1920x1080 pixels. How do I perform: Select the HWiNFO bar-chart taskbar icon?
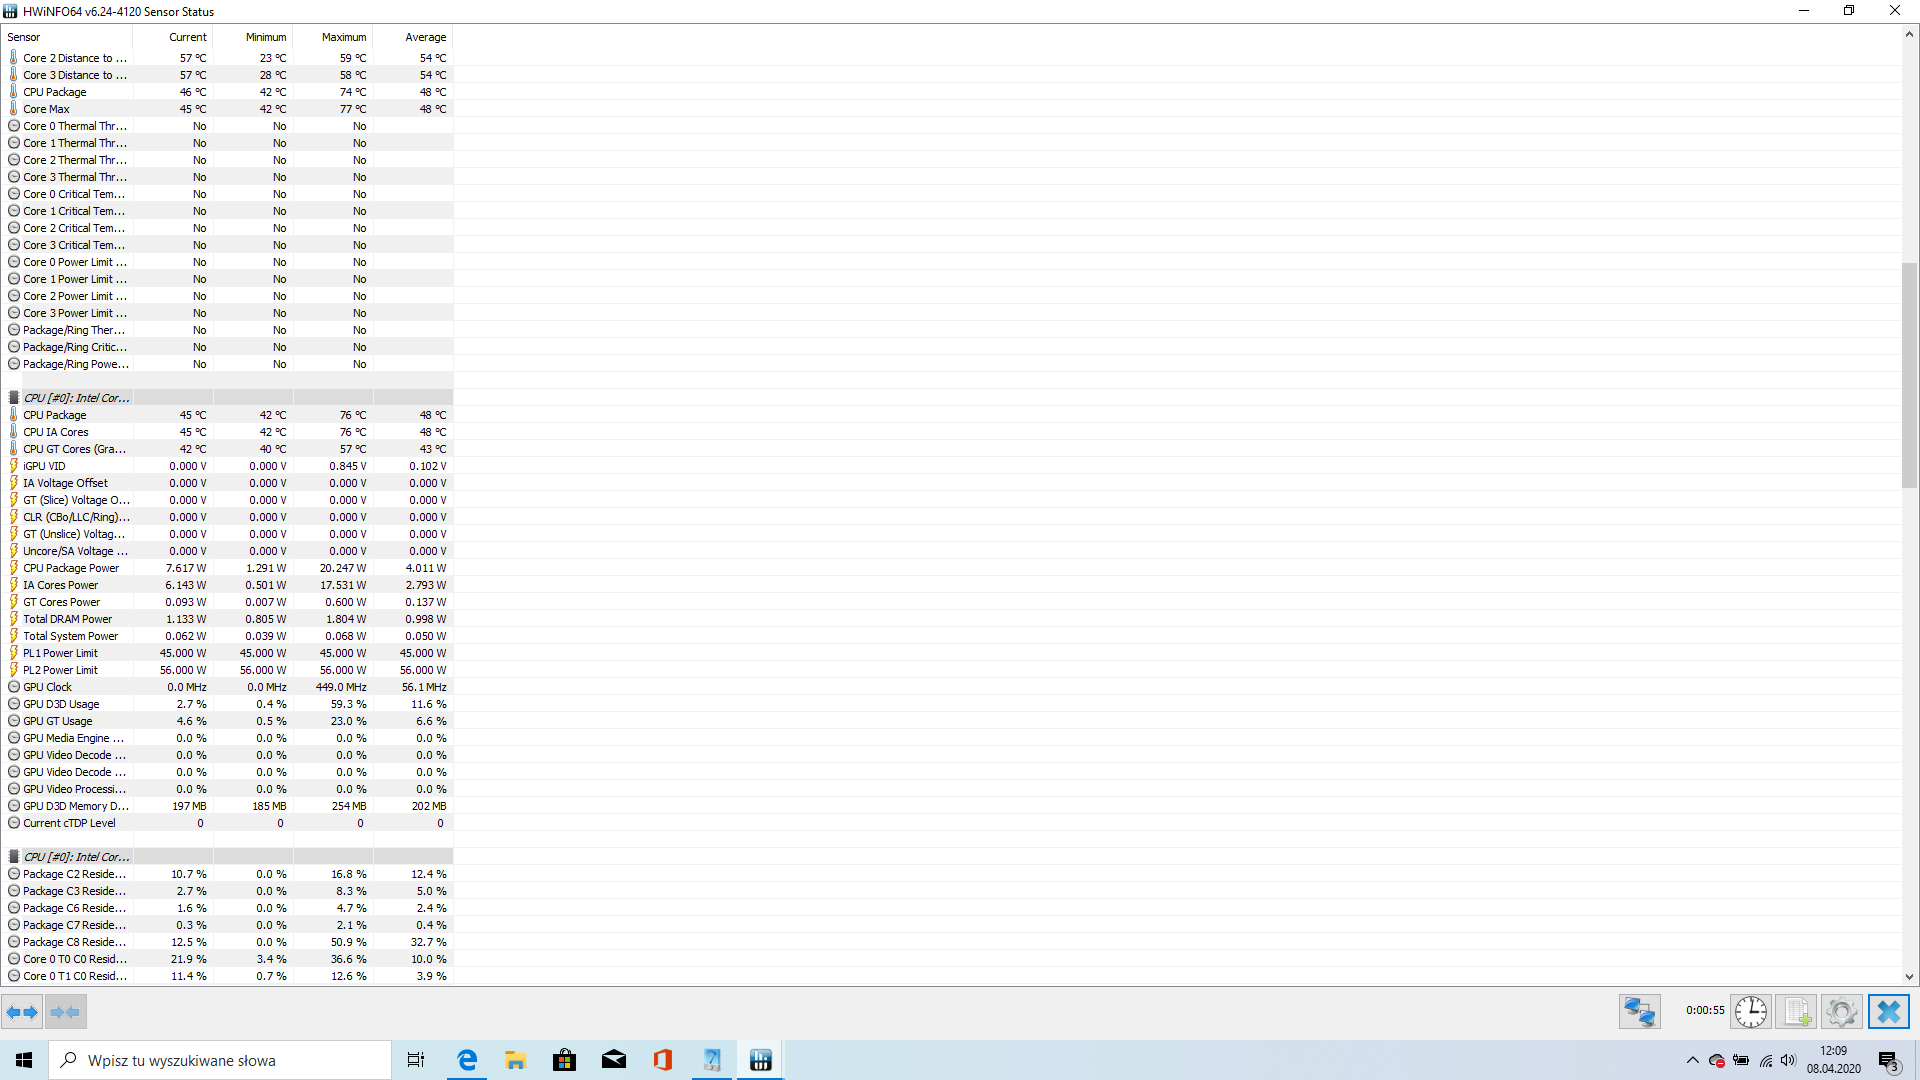click(x=761, y=1060)
